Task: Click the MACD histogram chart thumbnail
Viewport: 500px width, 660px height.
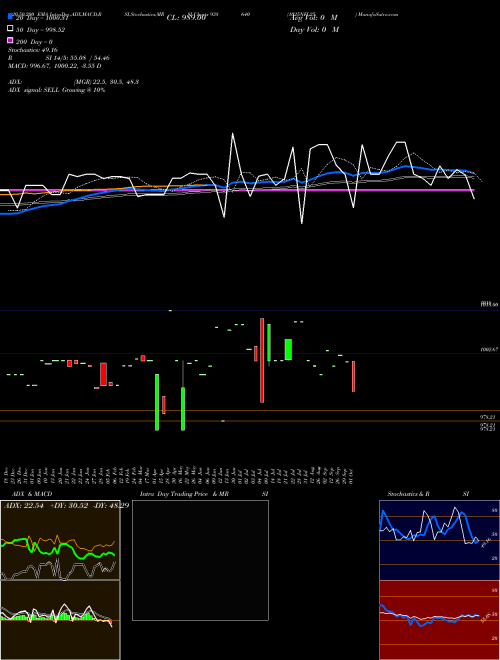Action: (x=60, y=620)
